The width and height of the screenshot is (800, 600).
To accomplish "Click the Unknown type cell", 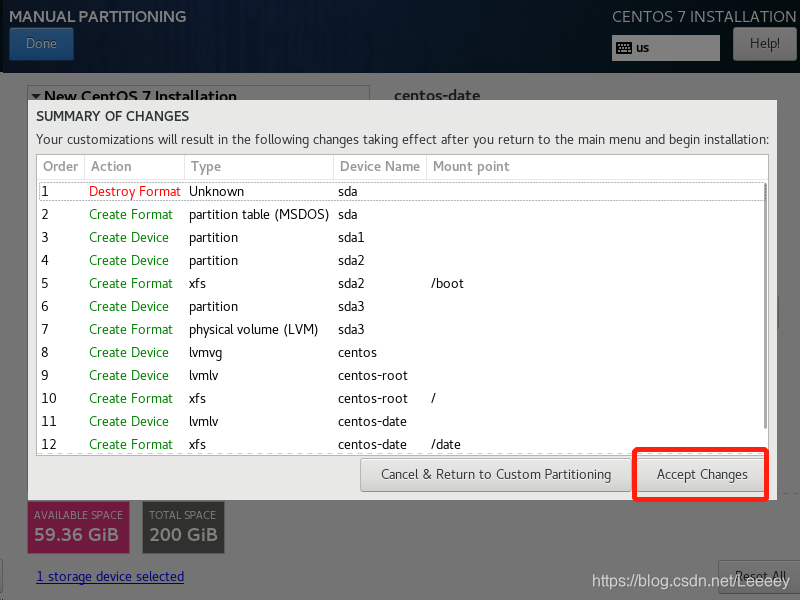I will 216,191.
